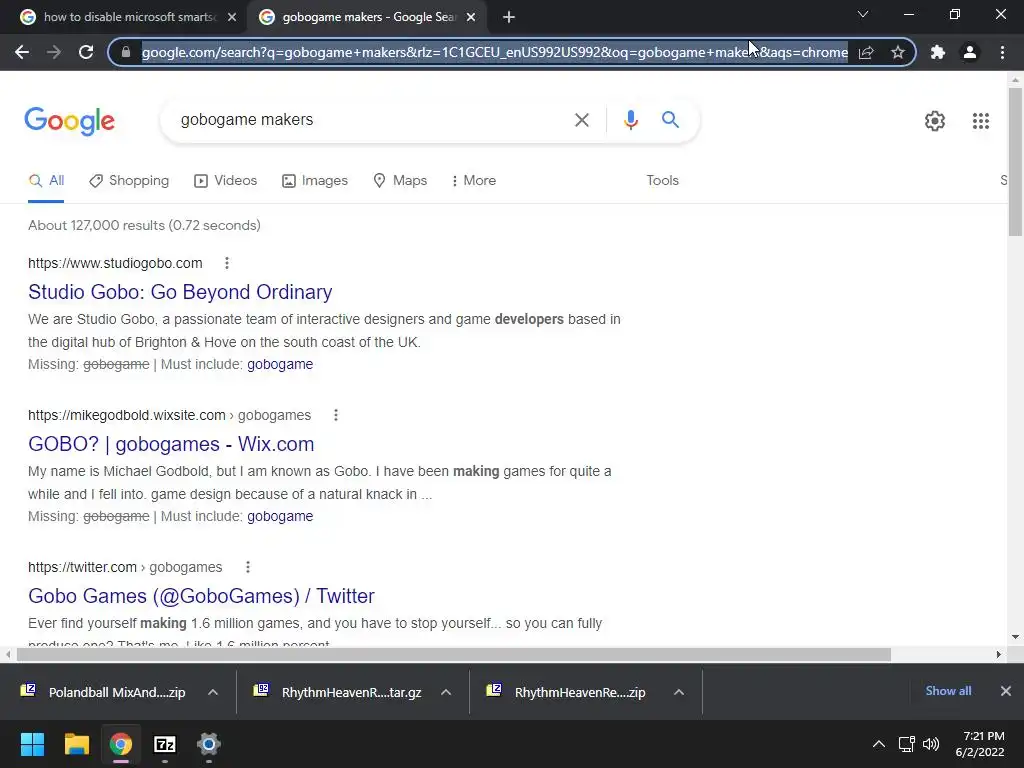This screenshot has height=768, width=1024.
Task: Expand options for Polandball MixAnd zip download
Action: click(x=213, y=692)
